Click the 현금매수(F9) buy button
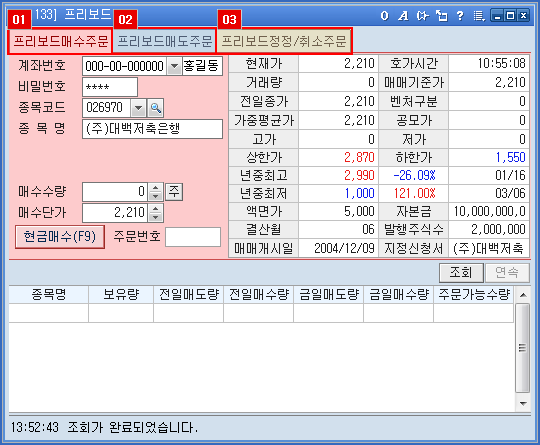The height and width of the screenshot is (445, 540). click(x=60, y=237)
